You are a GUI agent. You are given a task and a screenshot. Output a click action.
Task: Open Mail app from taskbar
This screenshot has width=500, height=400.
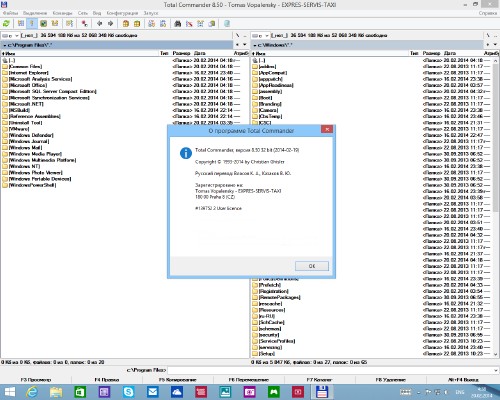tap(153, 392)
